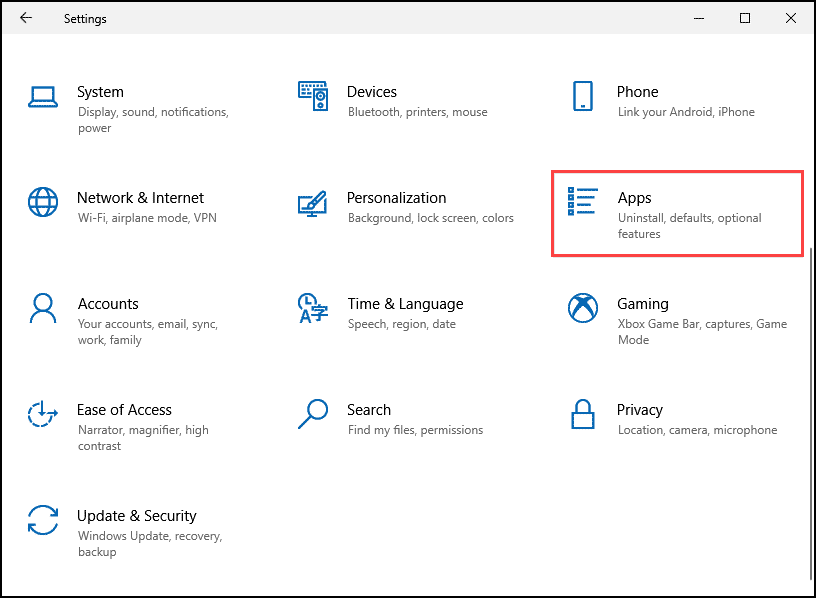Go back using the back arrow

(x=26, y=18)
